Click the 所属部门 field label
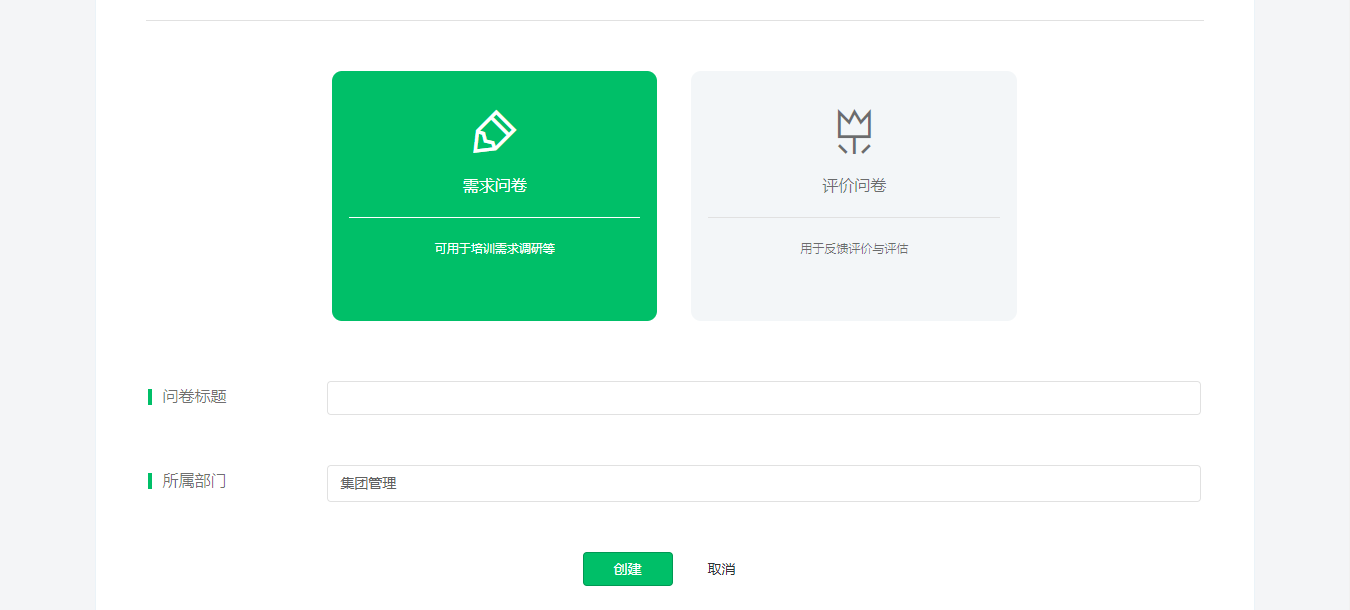The width and height of the screenshot is (1350, 610). point(195,481)
